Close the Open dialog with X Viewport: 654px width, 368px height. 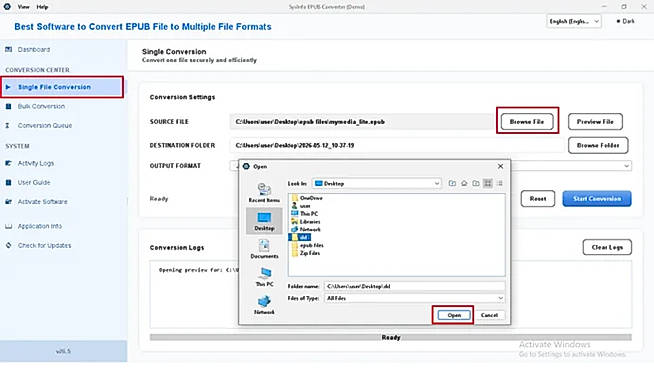[501, 166]
